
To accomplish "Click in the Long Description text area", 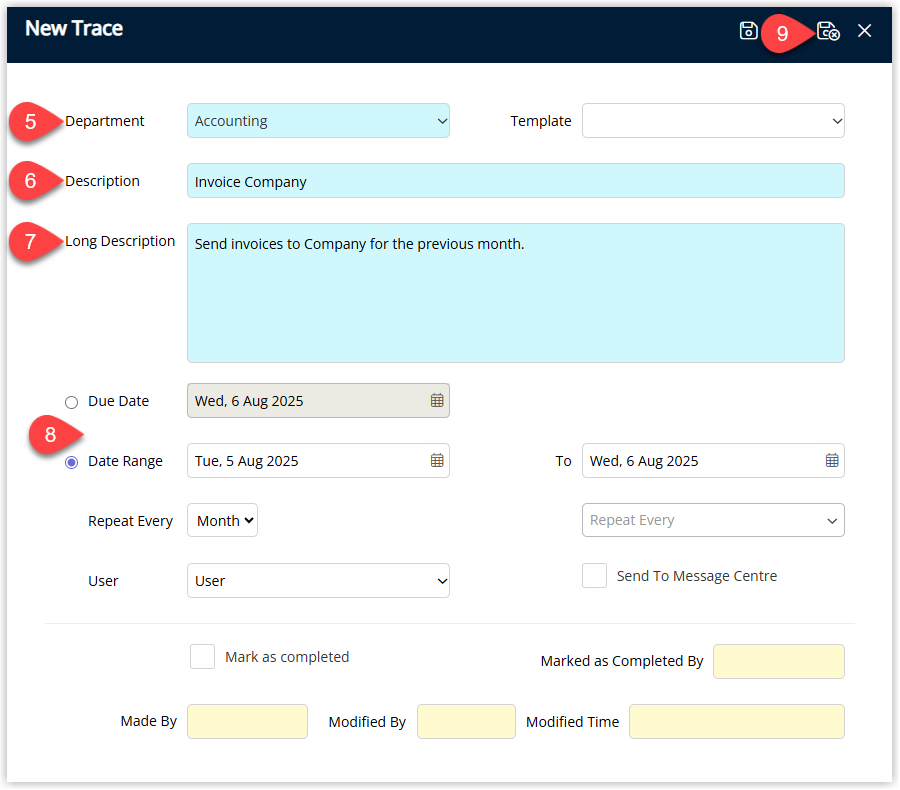I will pos(515,293).
